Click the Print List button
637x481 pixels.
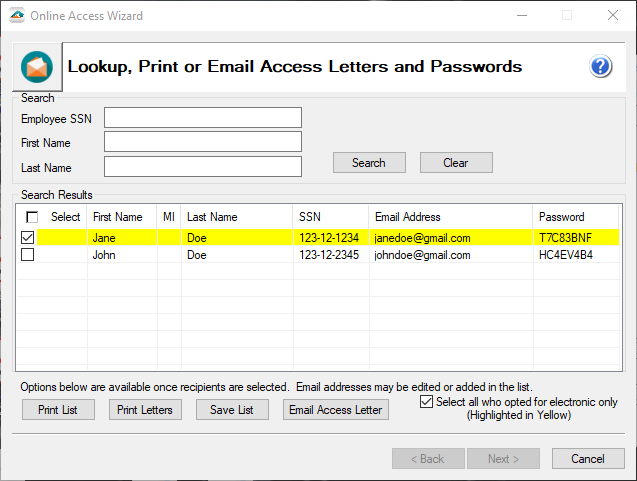[58, 410]
